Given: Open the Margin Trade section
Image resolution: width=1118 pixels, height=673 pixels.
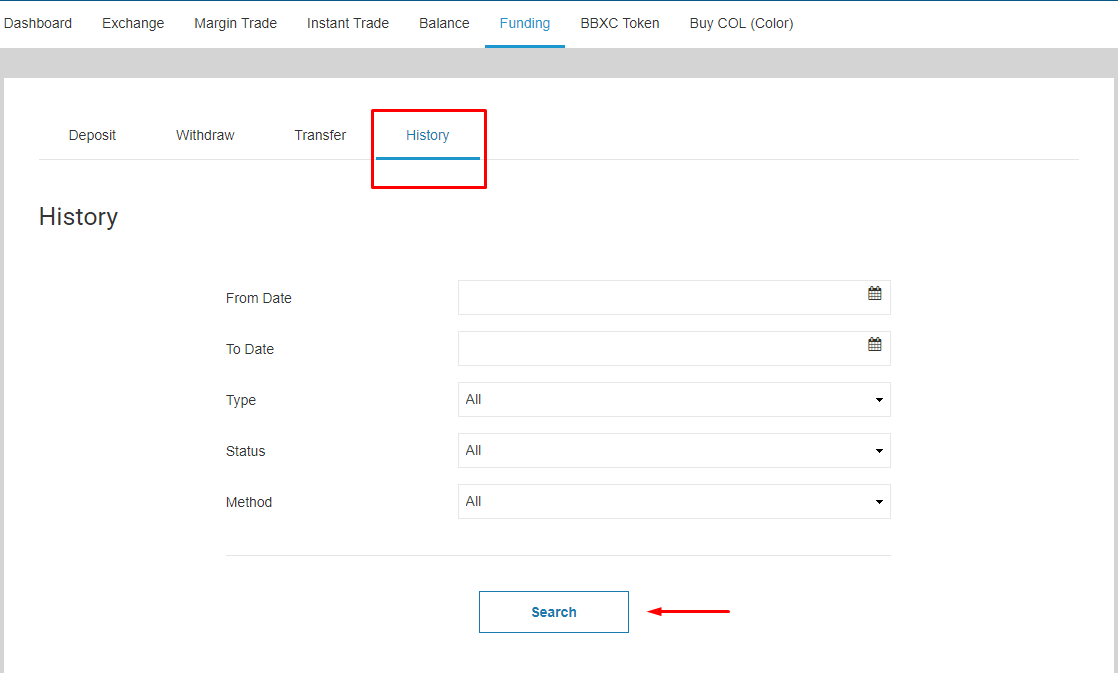Looking at the screenshot, I should click(235, 23).
